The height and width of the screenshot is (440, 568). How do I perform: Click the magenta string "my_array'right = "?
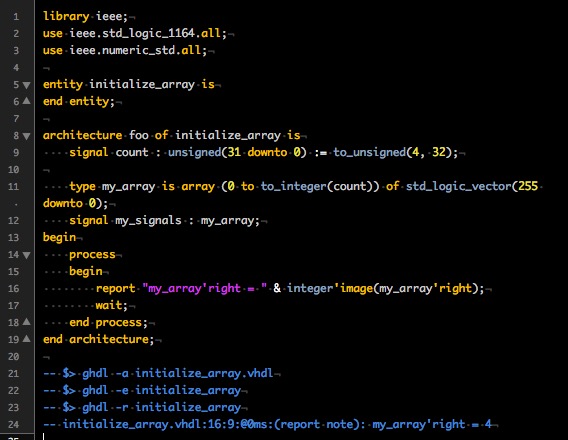click(x=205, y=288)
